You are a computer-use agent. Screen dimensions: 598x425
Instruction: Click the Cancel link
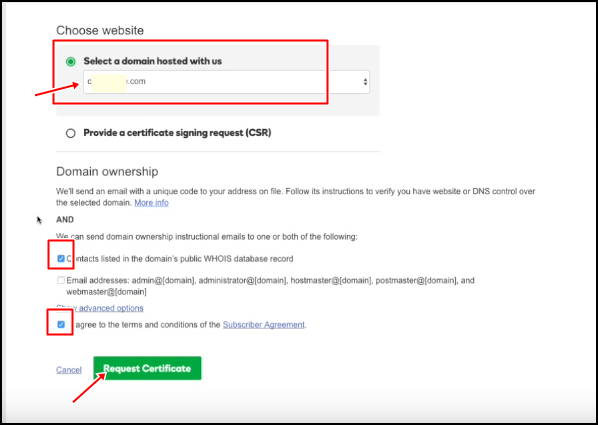[x=69, y=370]
